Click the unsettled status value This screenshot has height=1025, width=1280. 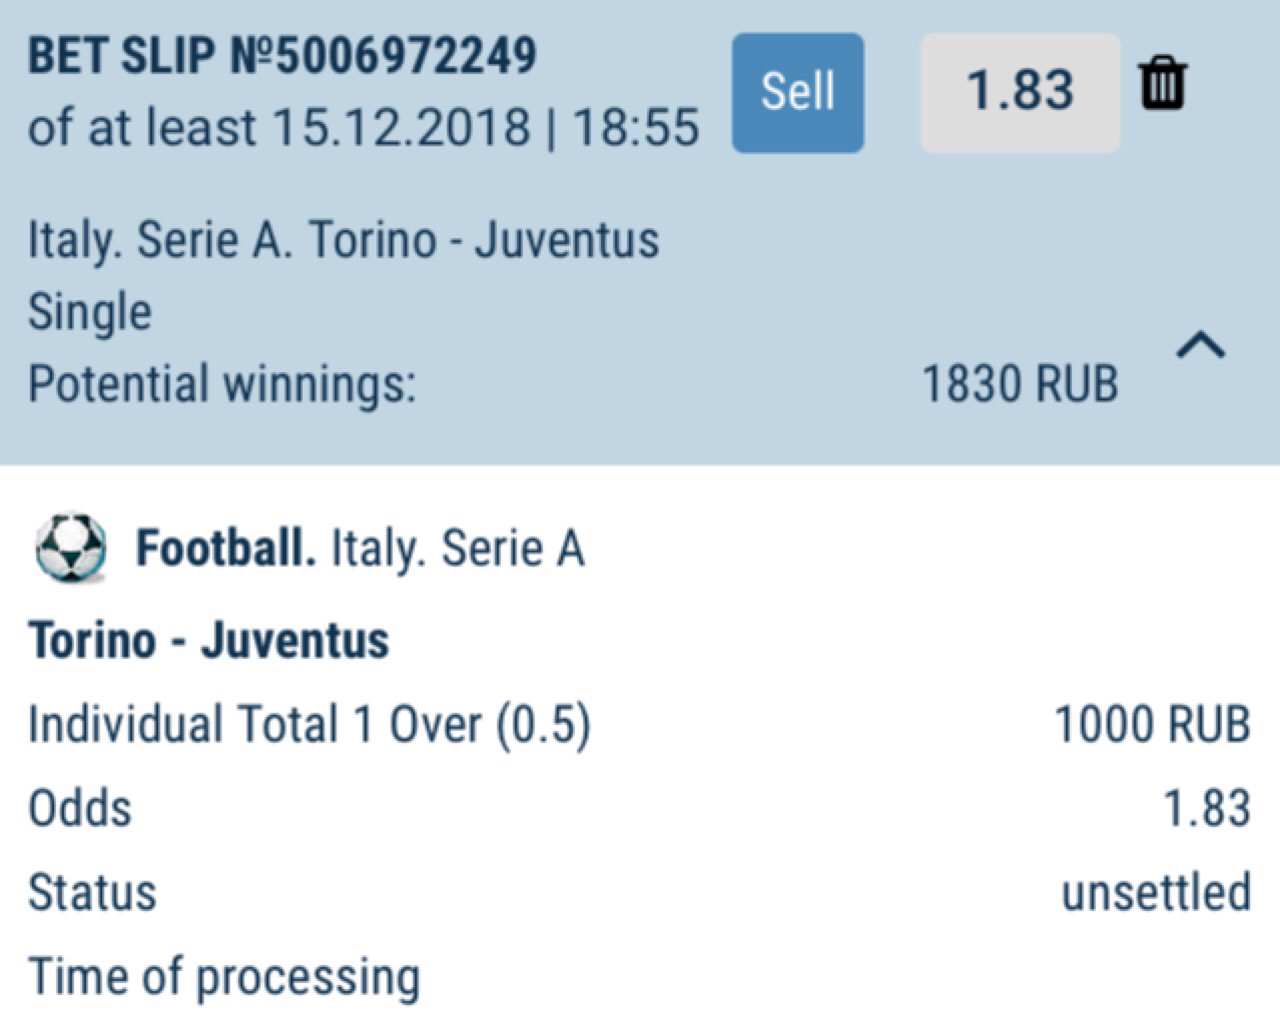click(1155, 892)
